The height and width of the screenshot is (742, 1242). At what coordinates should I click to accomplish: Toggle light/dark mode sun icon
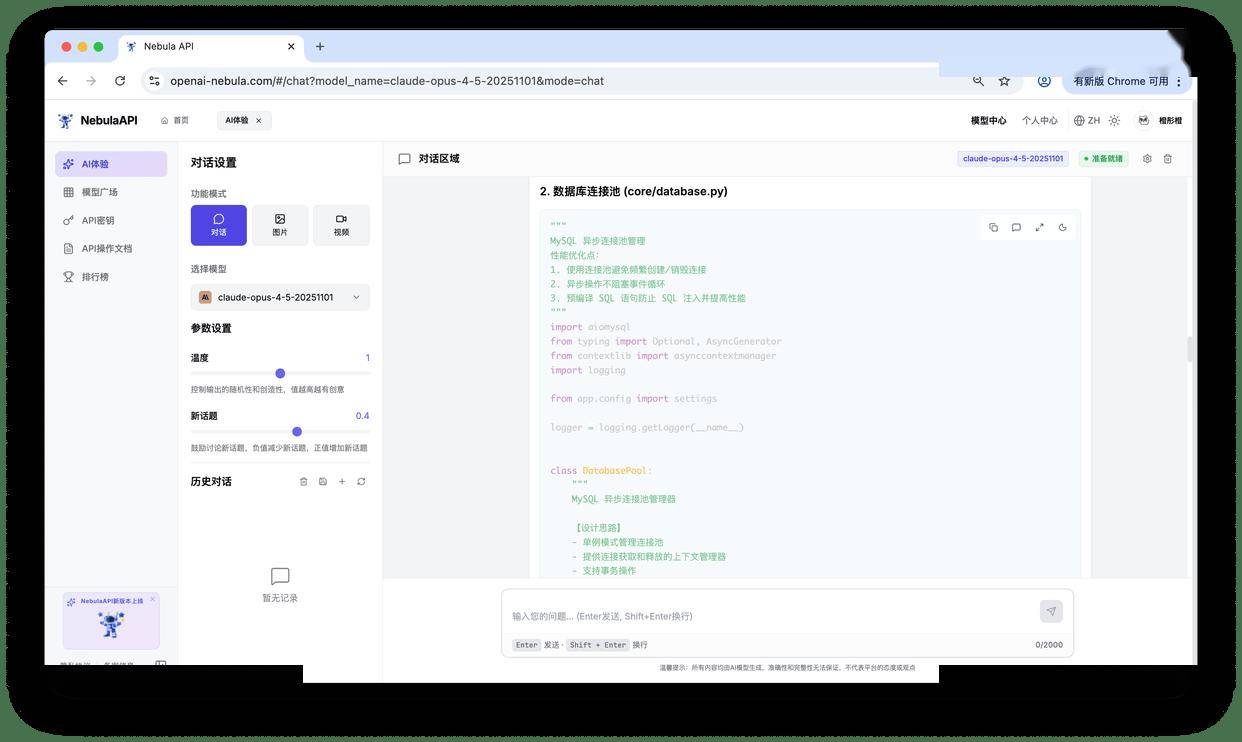click(x=1114, y=121)
